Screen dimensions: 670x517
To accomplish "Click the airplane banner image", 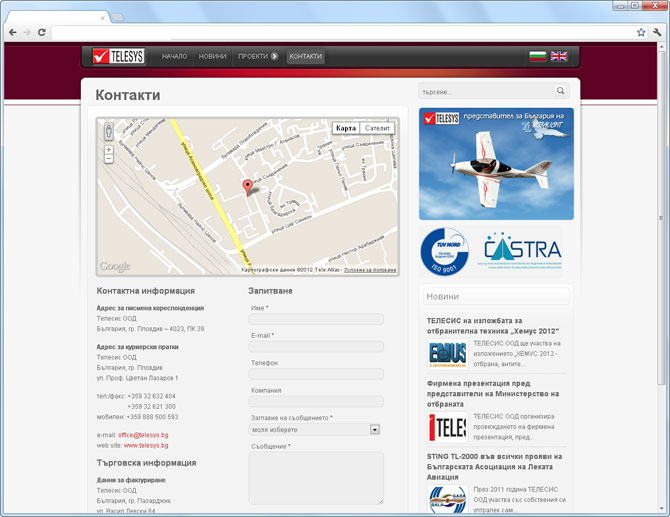I will (496, 164).
